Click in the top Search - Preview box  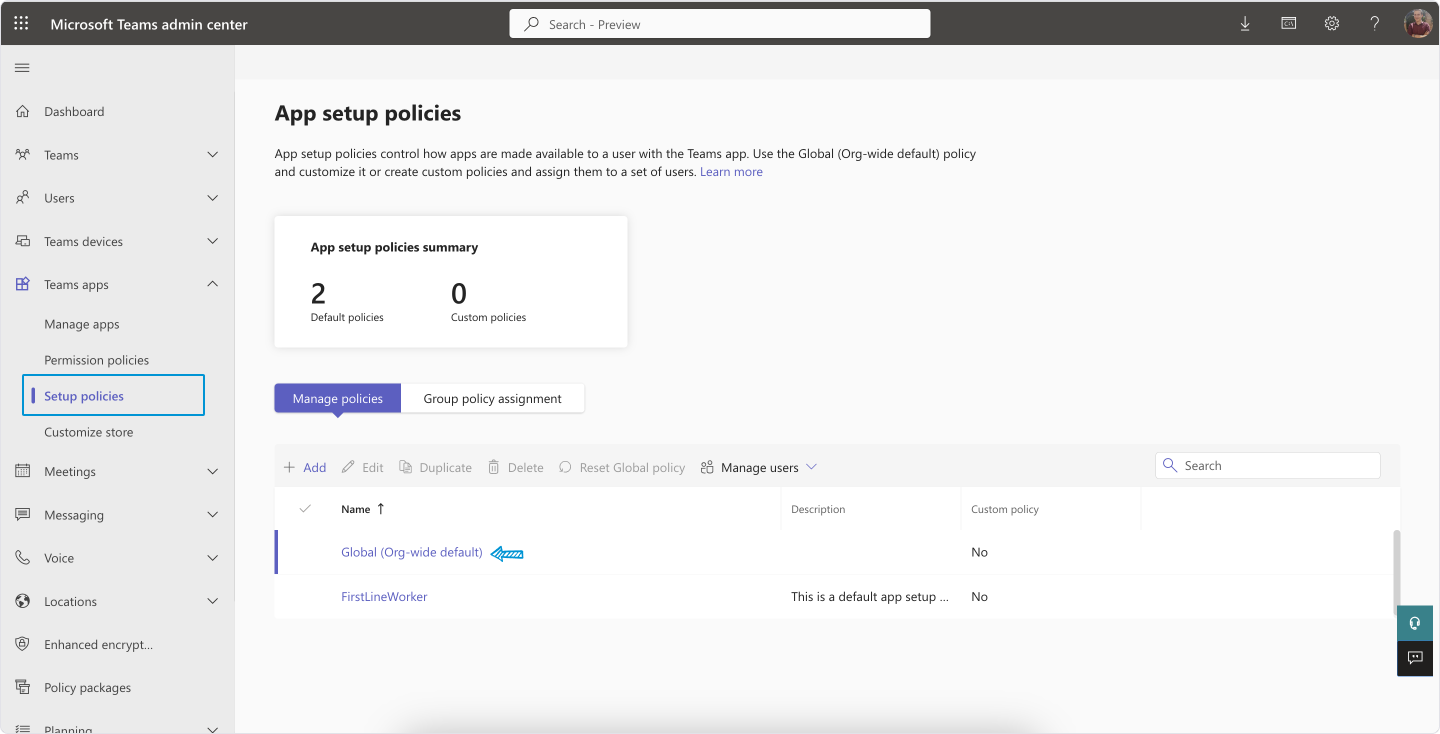pyautogui.click(x=720, y=24)
